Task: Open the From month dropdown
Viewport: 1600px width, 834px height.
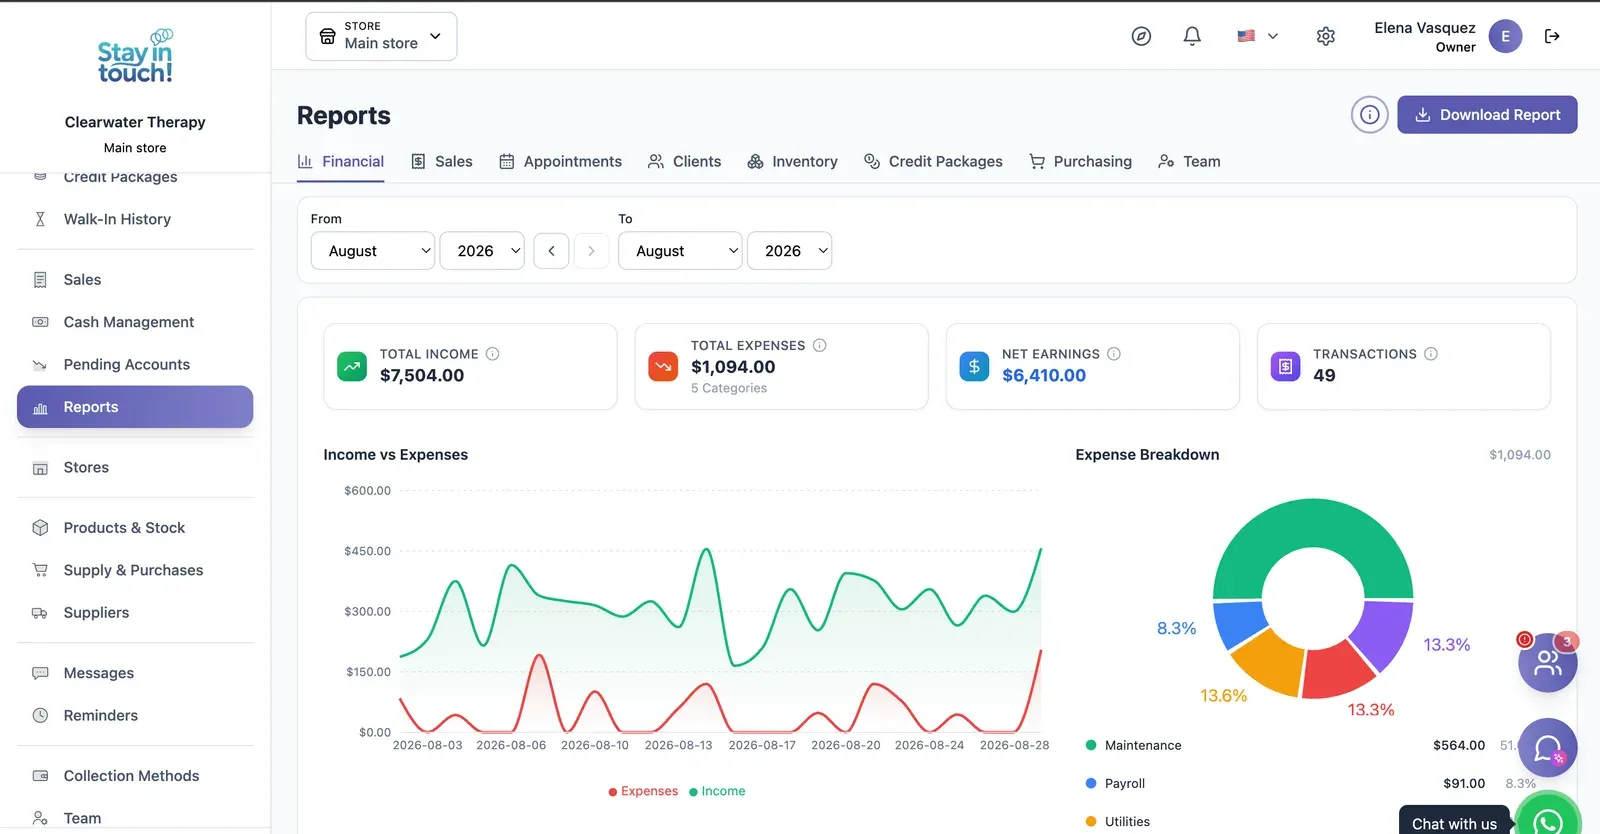Action: pyautogui.click(x=373, y=251)
